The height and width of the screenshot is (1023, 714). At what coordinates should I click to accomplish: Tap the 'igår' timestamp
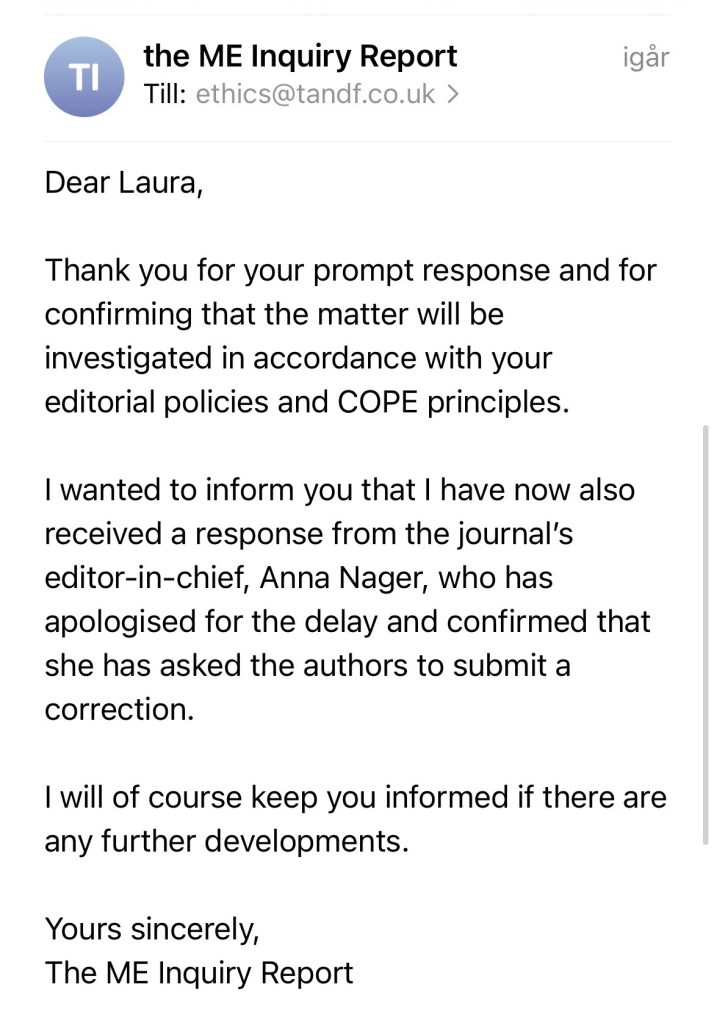click(644, 57)
